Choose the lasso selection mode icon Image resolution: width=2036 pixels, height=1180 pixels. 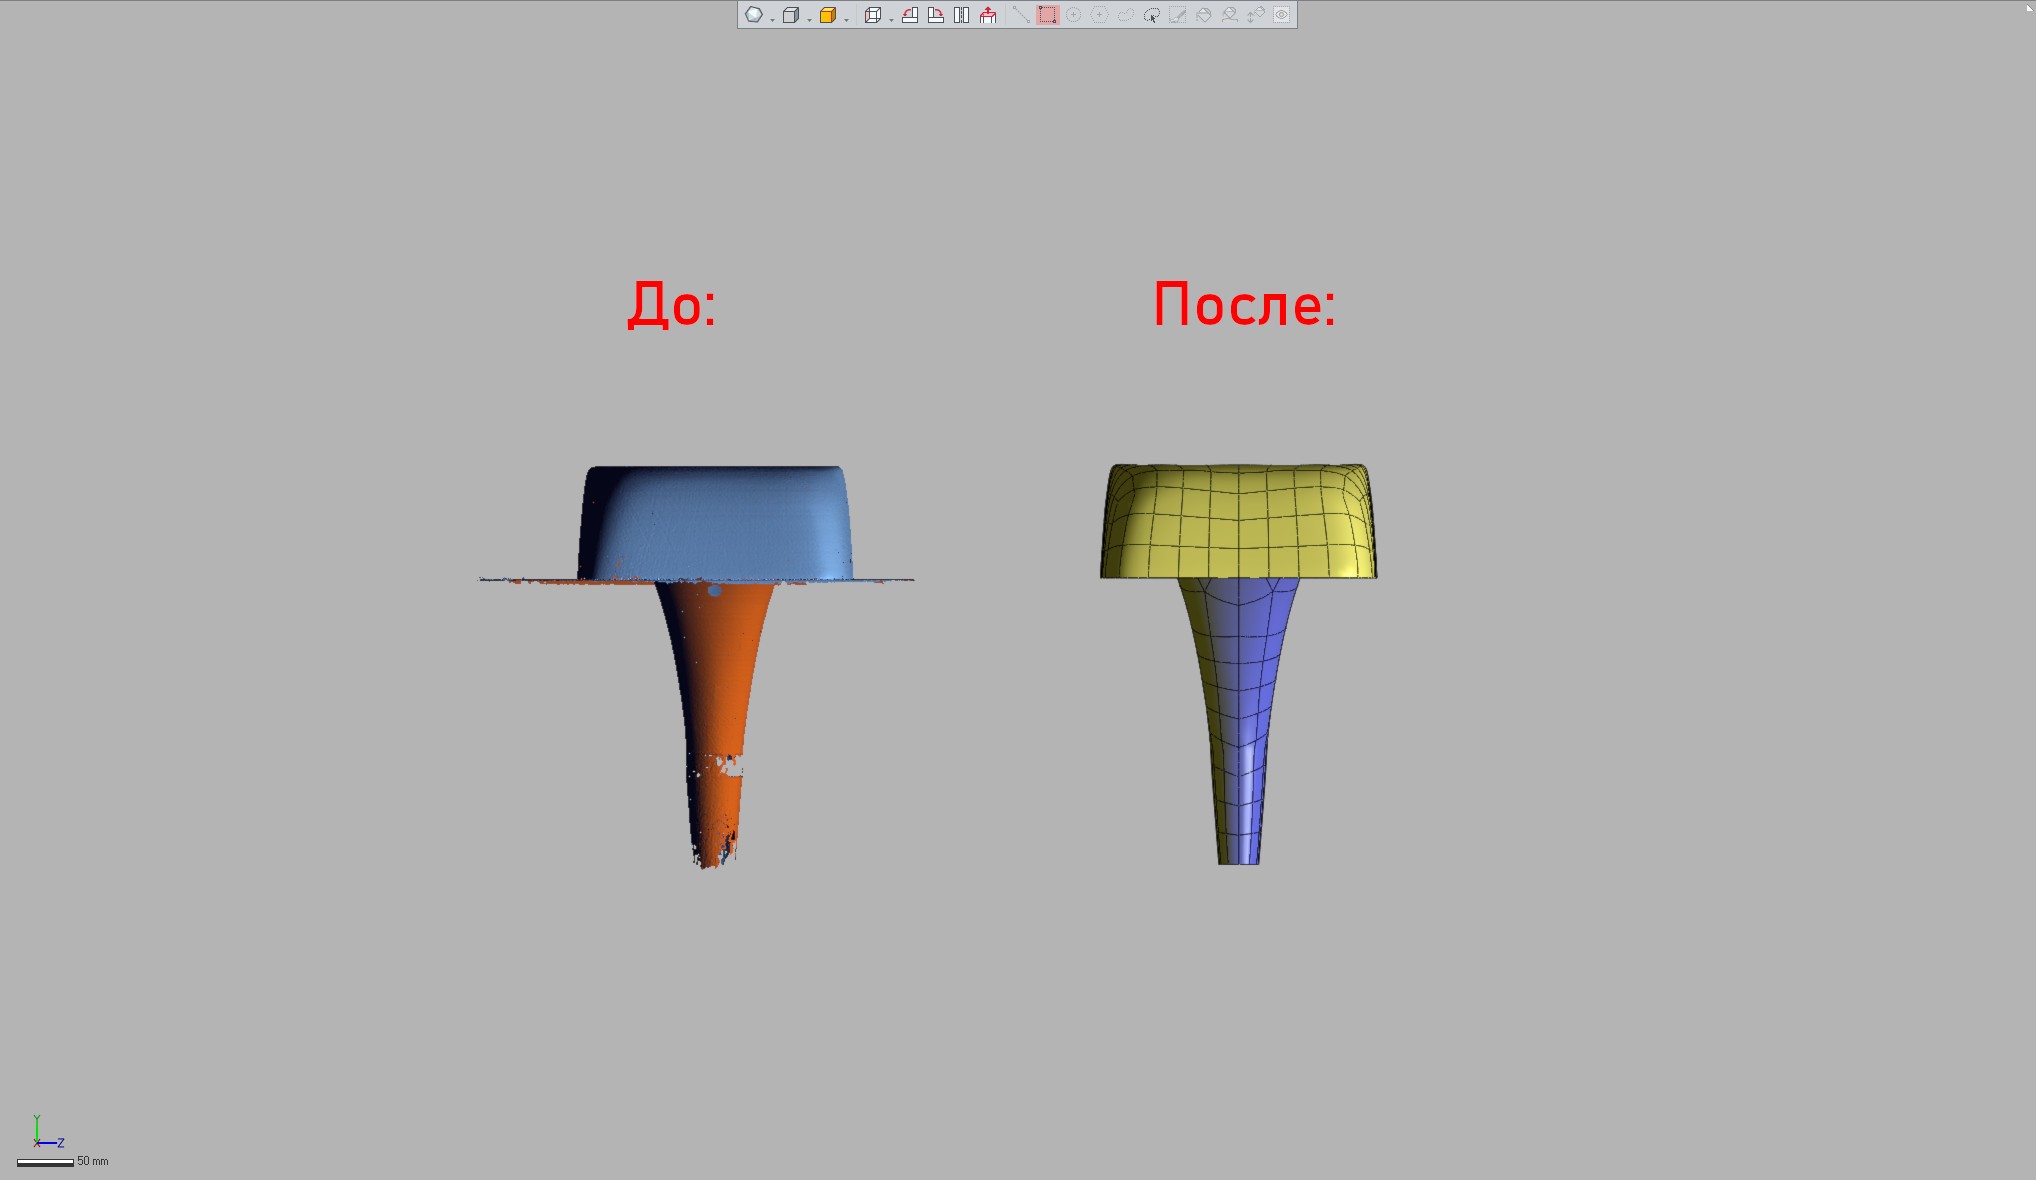pyautogui.click(x=1125, y=15)
